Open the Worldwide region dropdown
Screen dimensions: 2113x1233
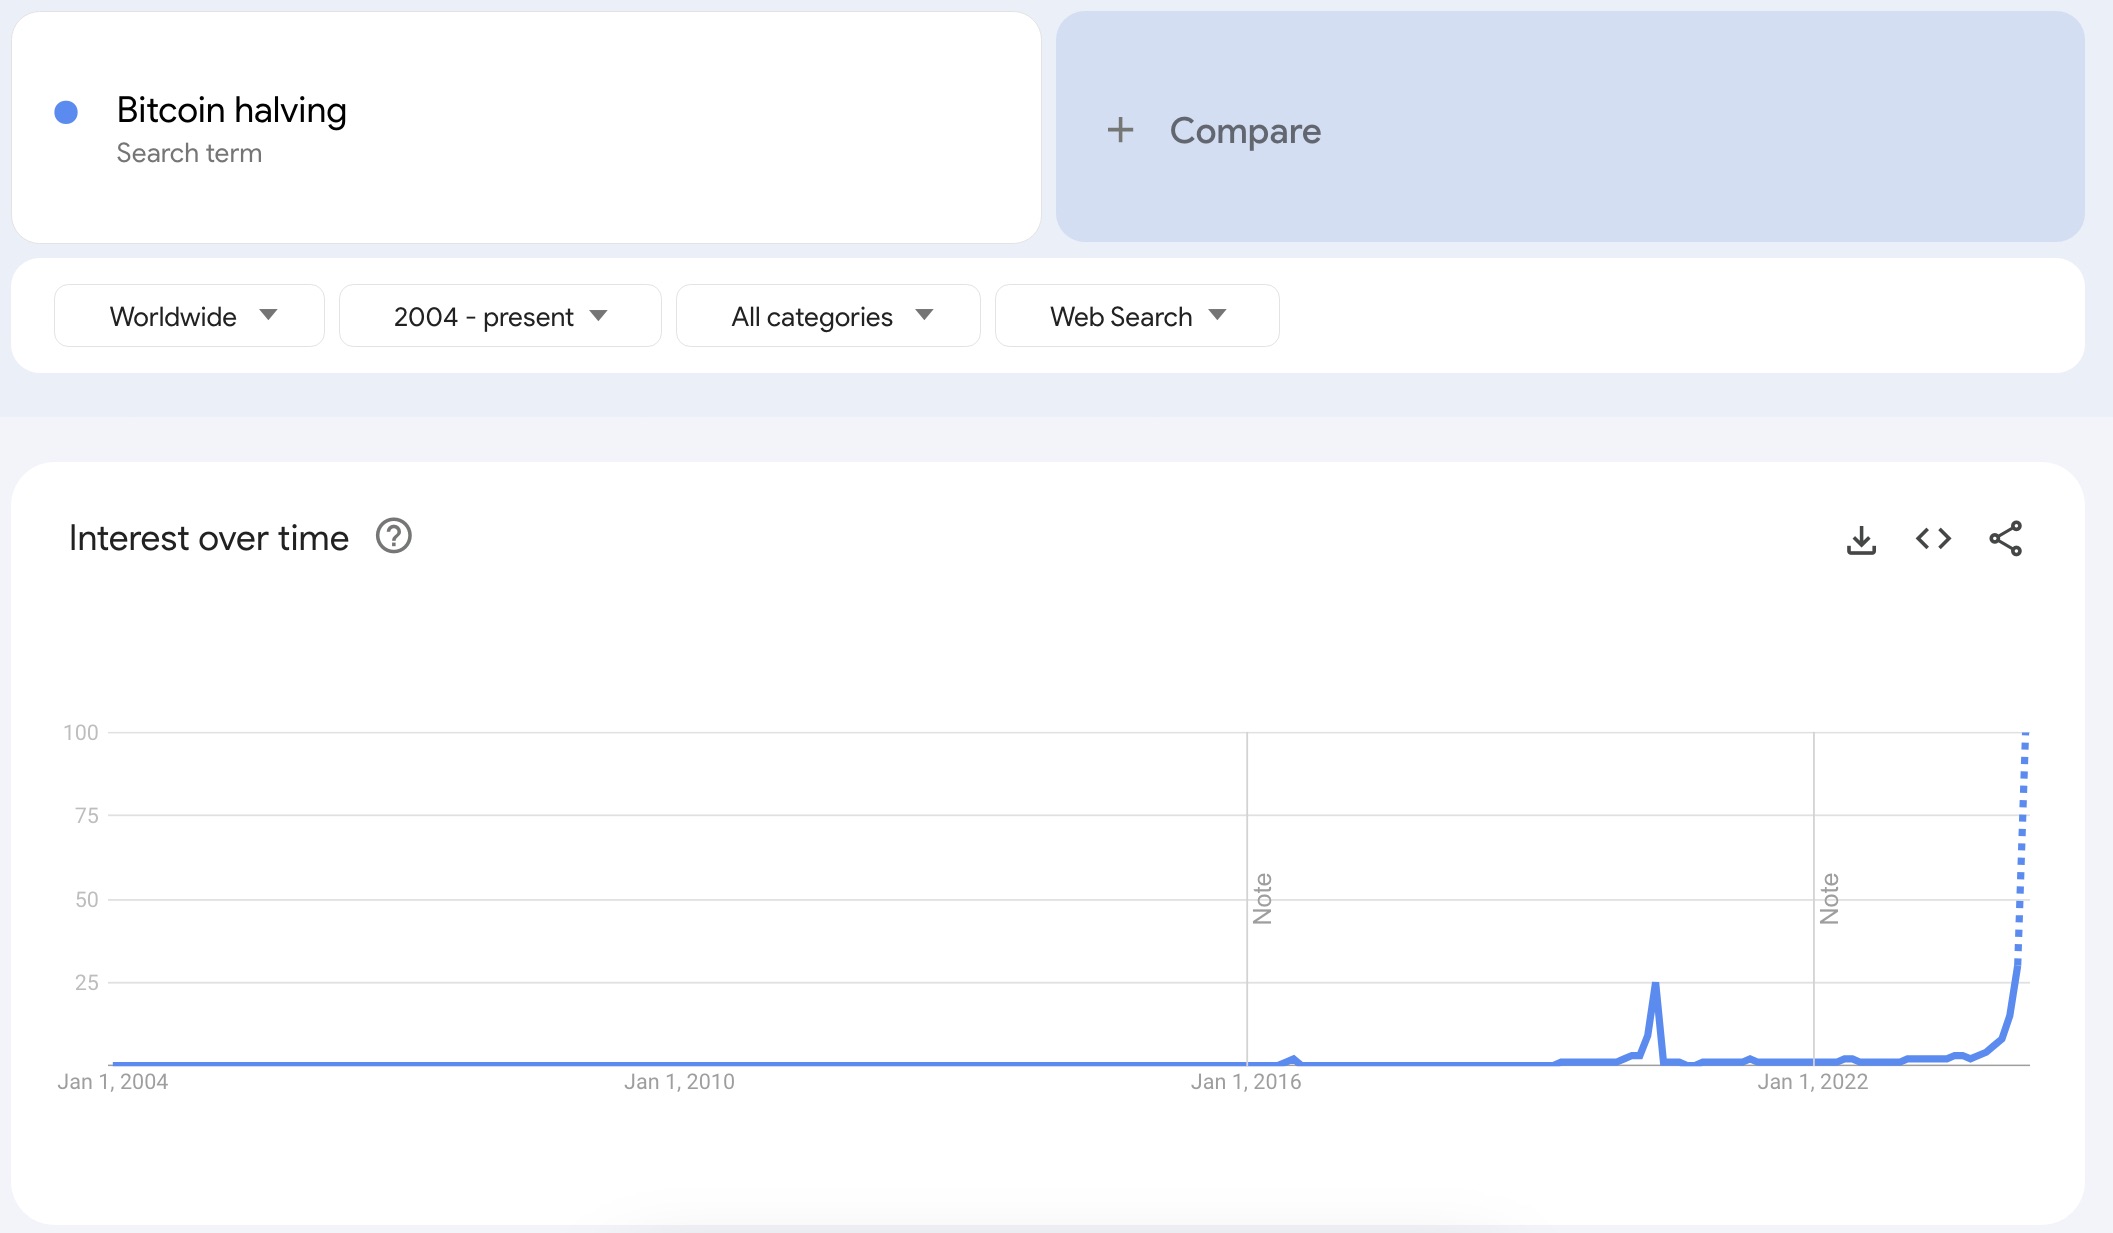(189, 316)
